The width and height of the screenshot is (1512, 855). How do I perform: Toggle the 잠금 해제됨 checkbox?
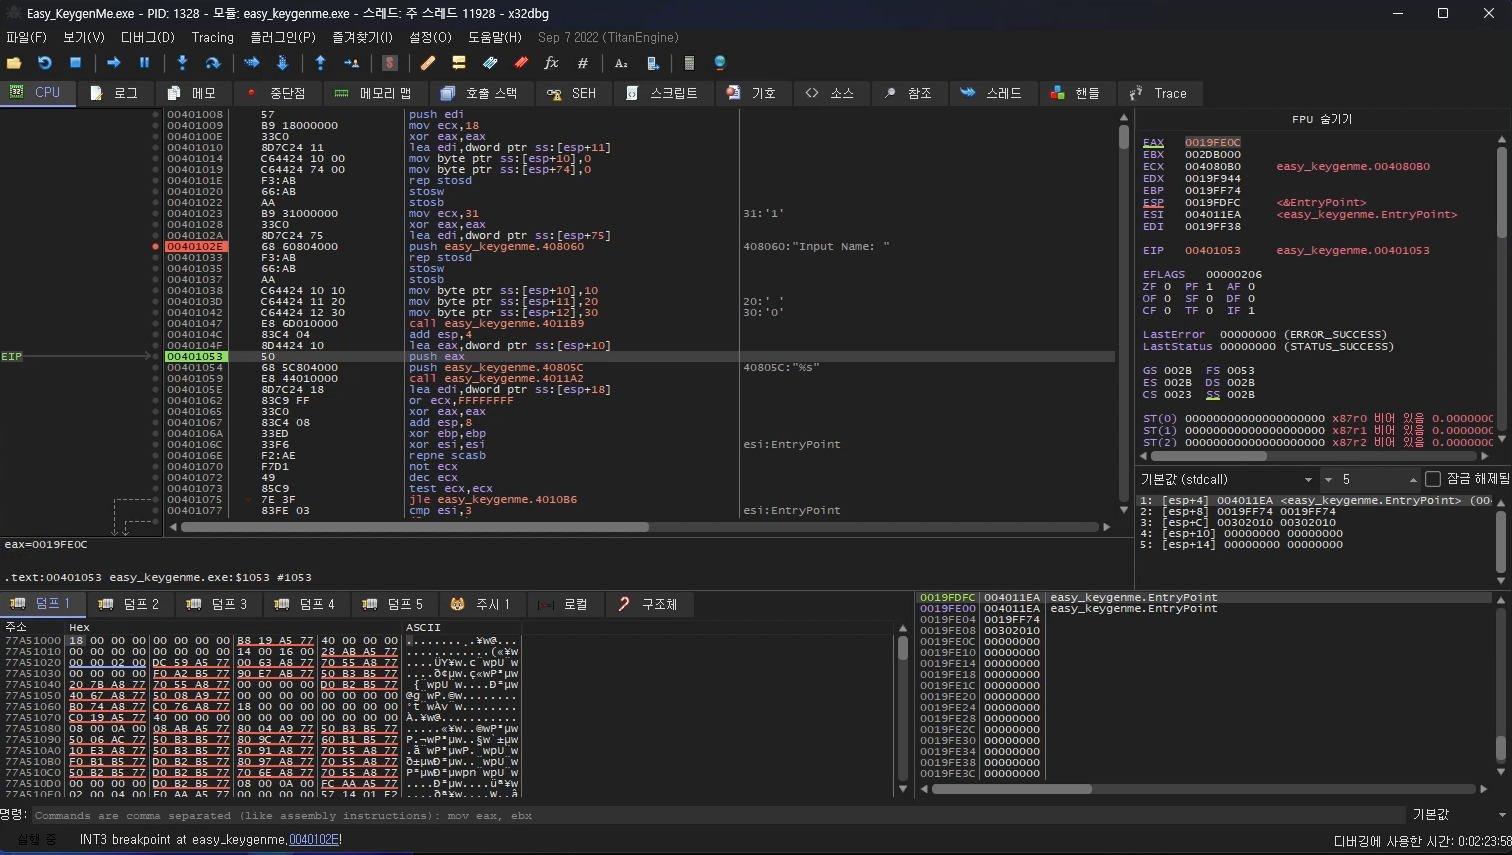coord(1432,479)
